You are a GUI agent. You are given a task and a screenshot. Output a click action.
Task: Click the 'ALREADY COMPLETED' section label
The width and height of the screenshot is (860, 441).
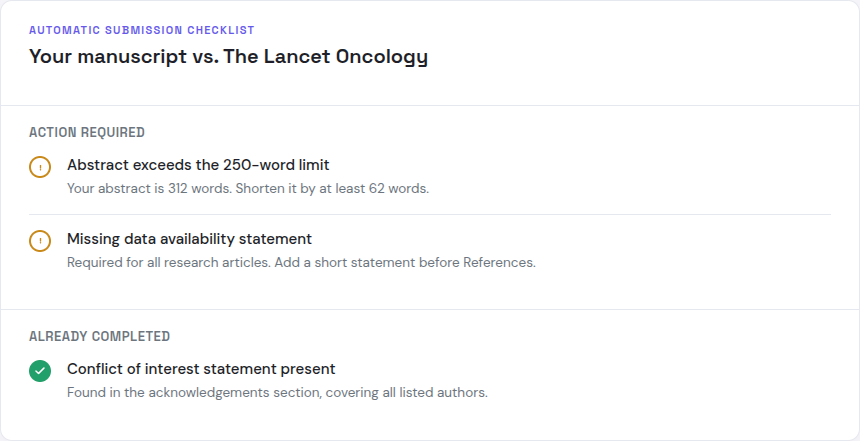coord(100,336)
